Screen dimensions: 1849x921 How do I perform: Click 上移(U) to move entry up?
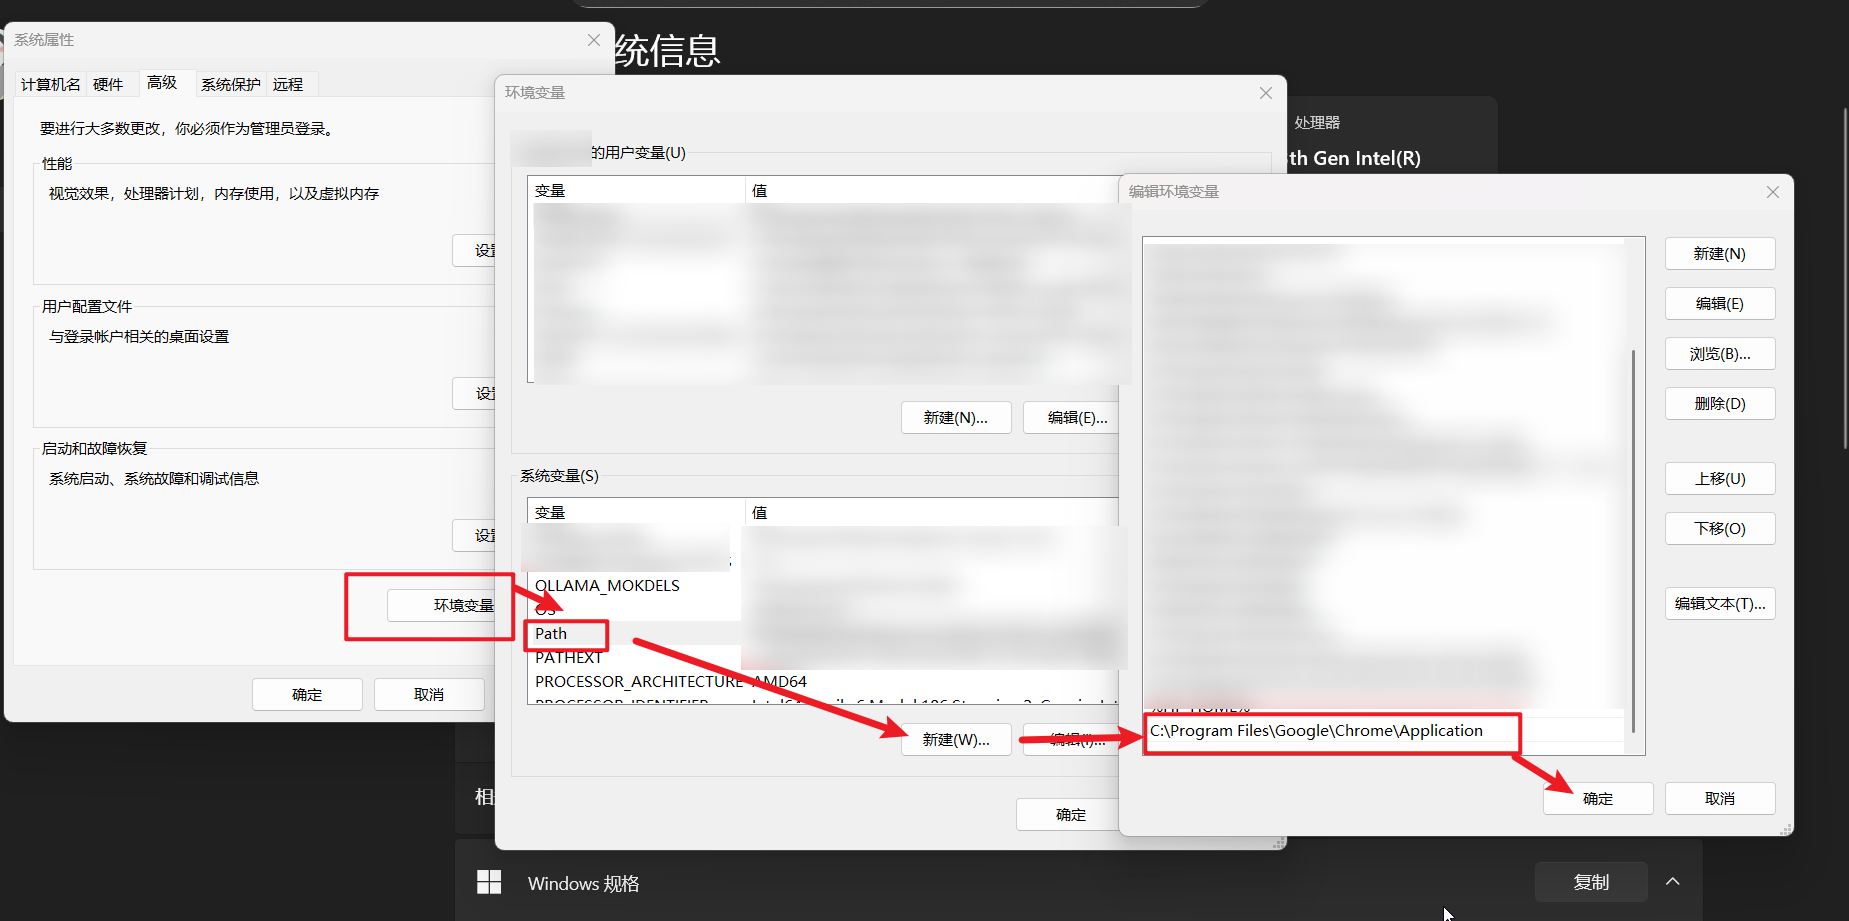1720,479
